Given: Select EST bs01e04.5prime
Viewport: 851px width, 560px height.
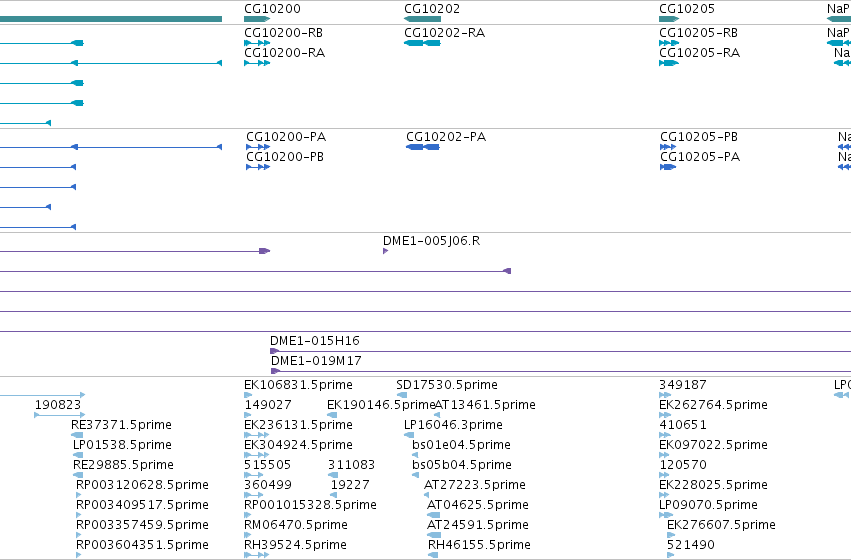Looking at the screenshot, I should point(461,445).
